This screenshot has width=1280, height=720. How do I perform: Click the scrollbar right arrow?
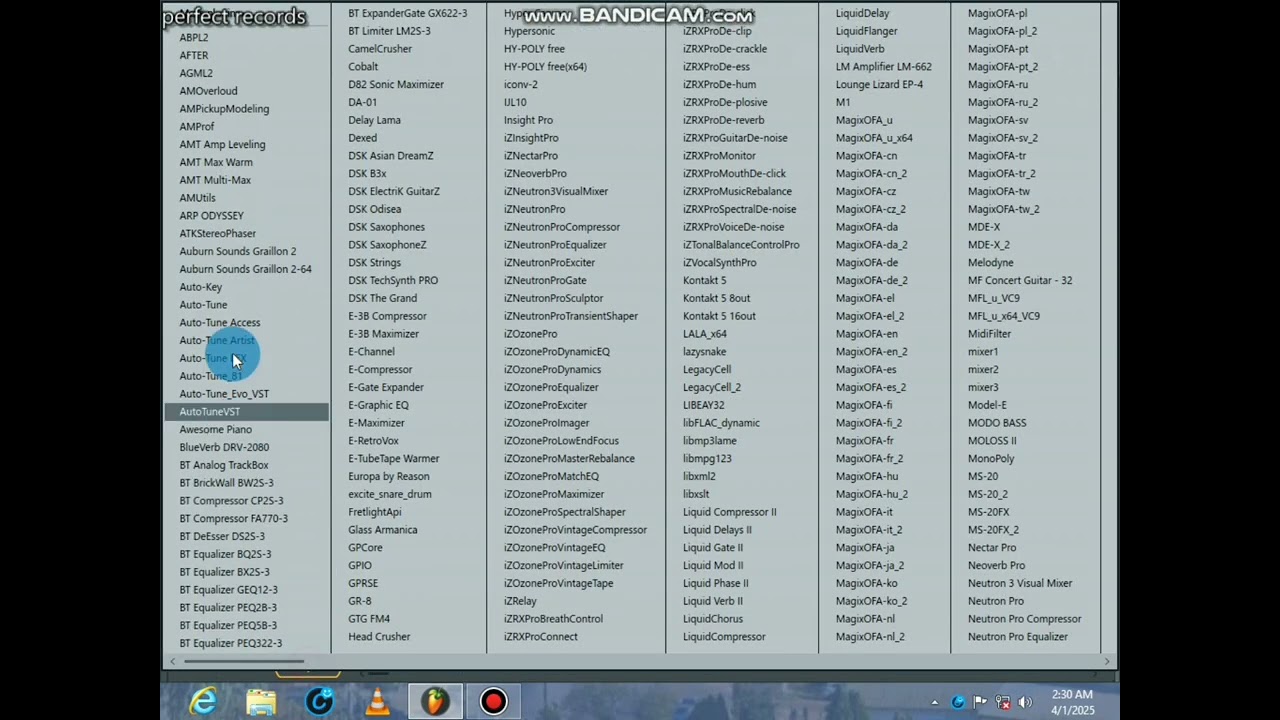coord(1106,661)
